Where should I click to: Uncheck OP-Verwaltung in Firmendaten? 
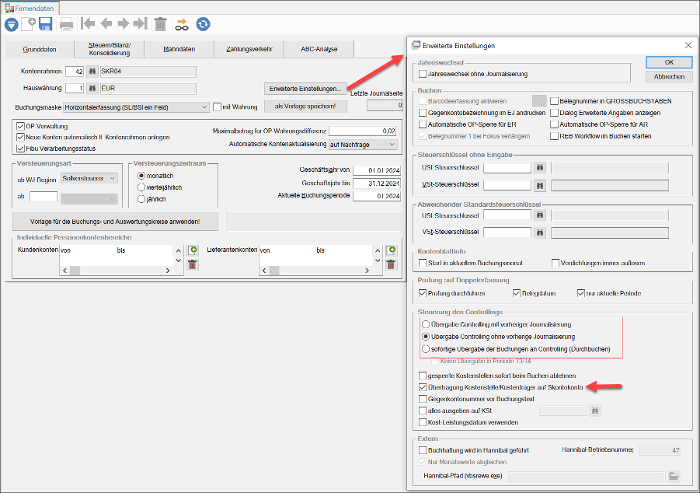(20, 126)
